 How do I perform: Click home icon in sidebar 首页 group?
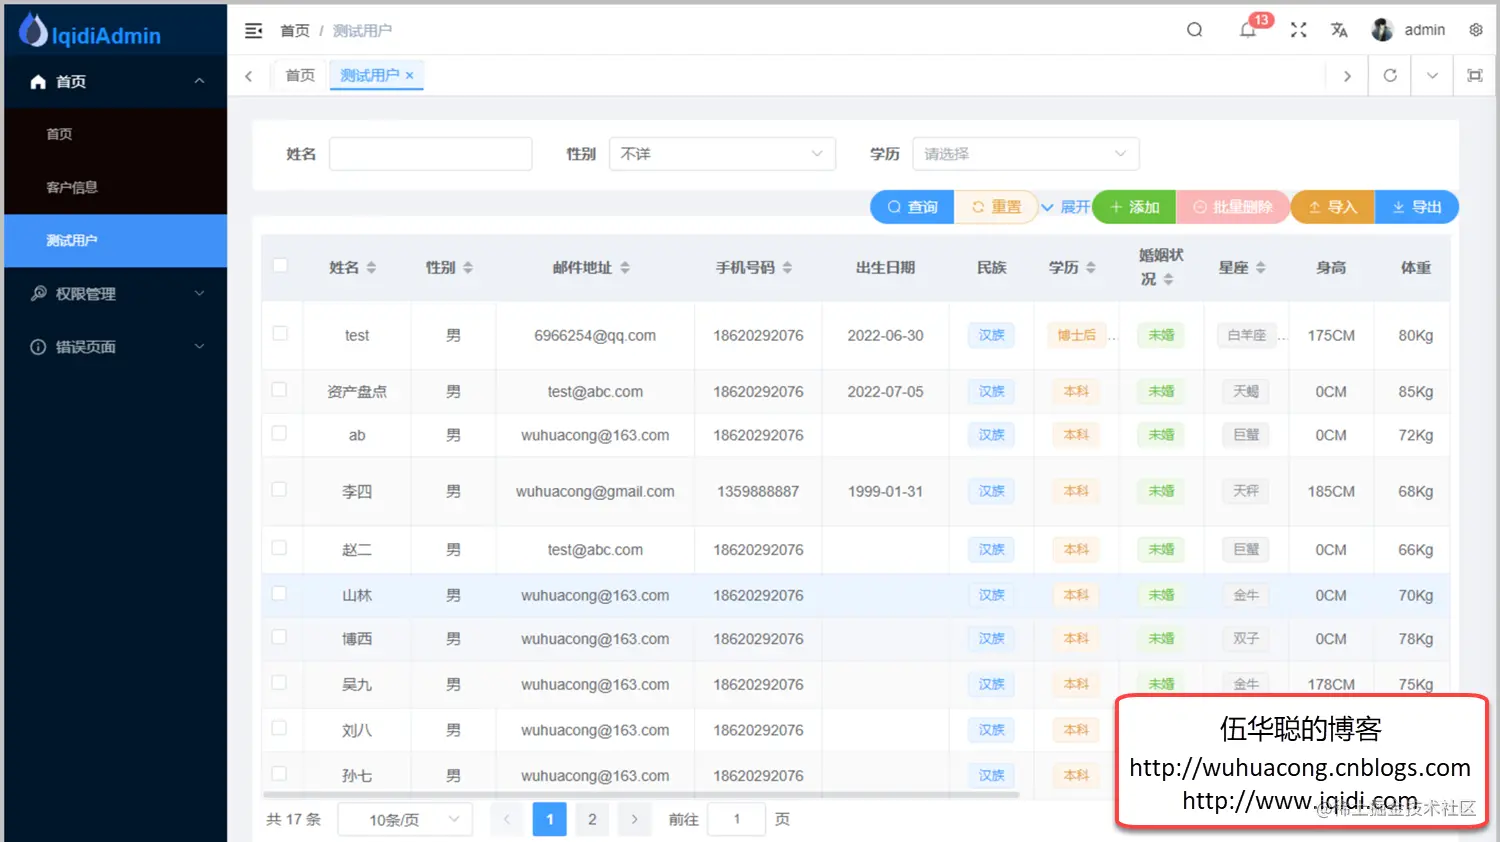pyautogui.click(x=38, y=82)
